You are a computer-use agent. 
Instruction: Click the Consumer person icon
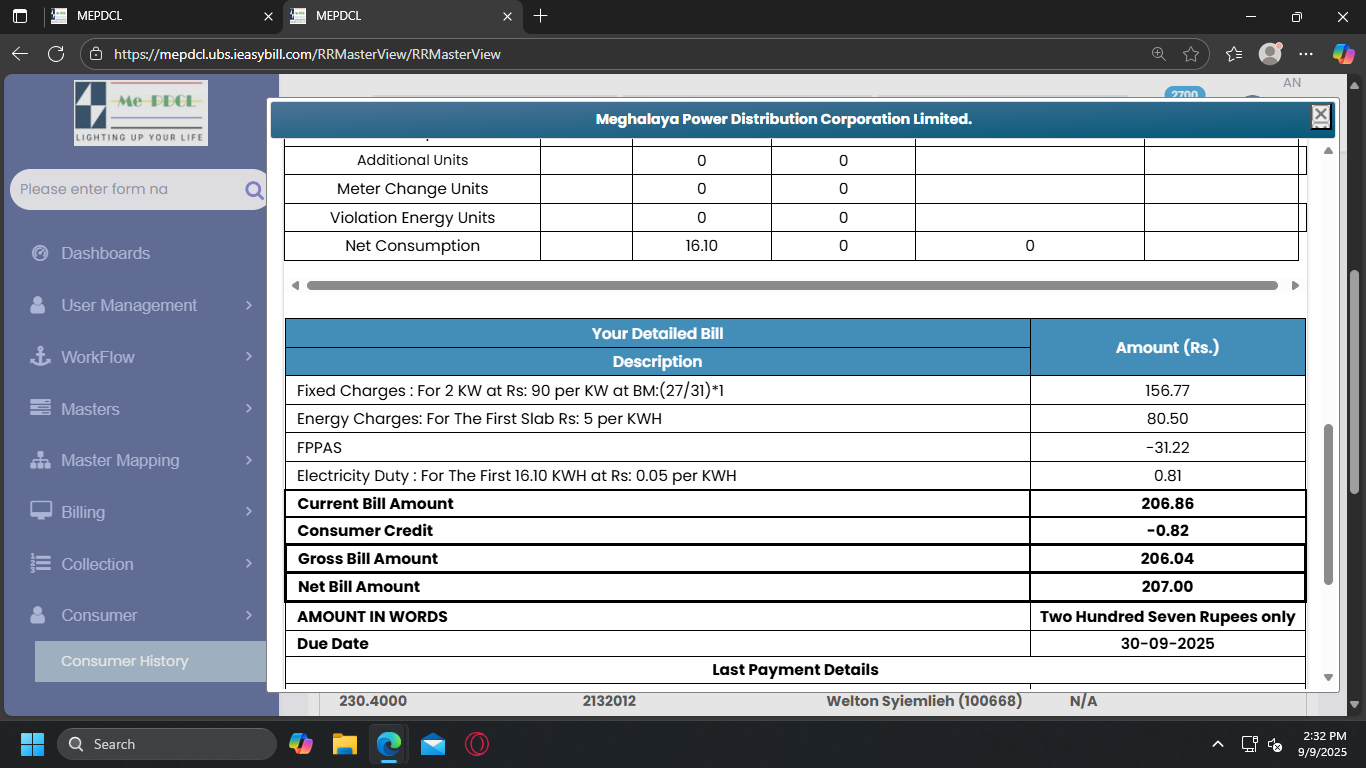[x=39, y=615]
